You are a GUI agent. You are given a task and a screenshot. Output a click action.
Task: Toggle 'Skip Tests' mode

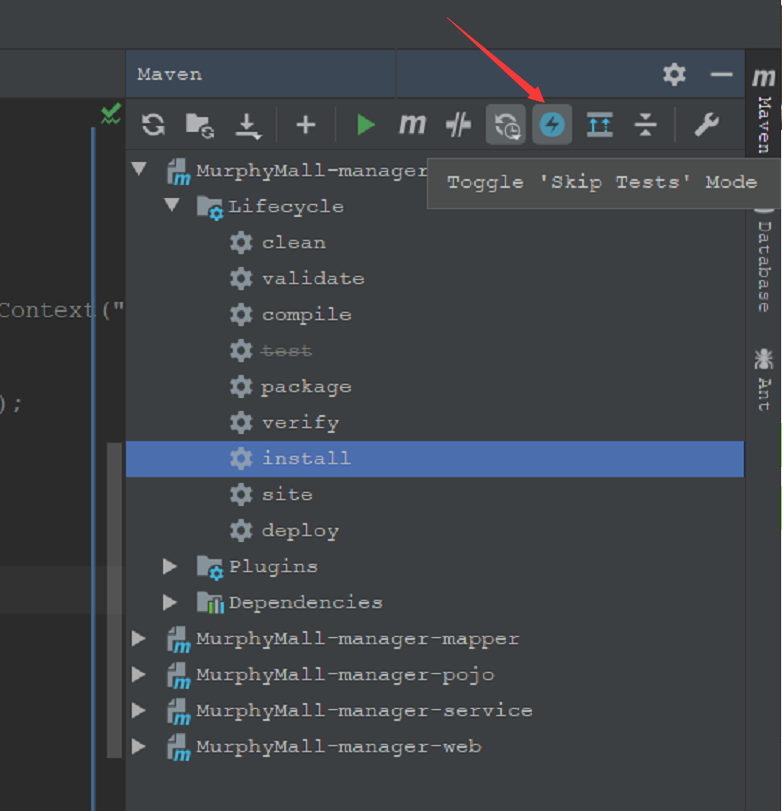552,125
